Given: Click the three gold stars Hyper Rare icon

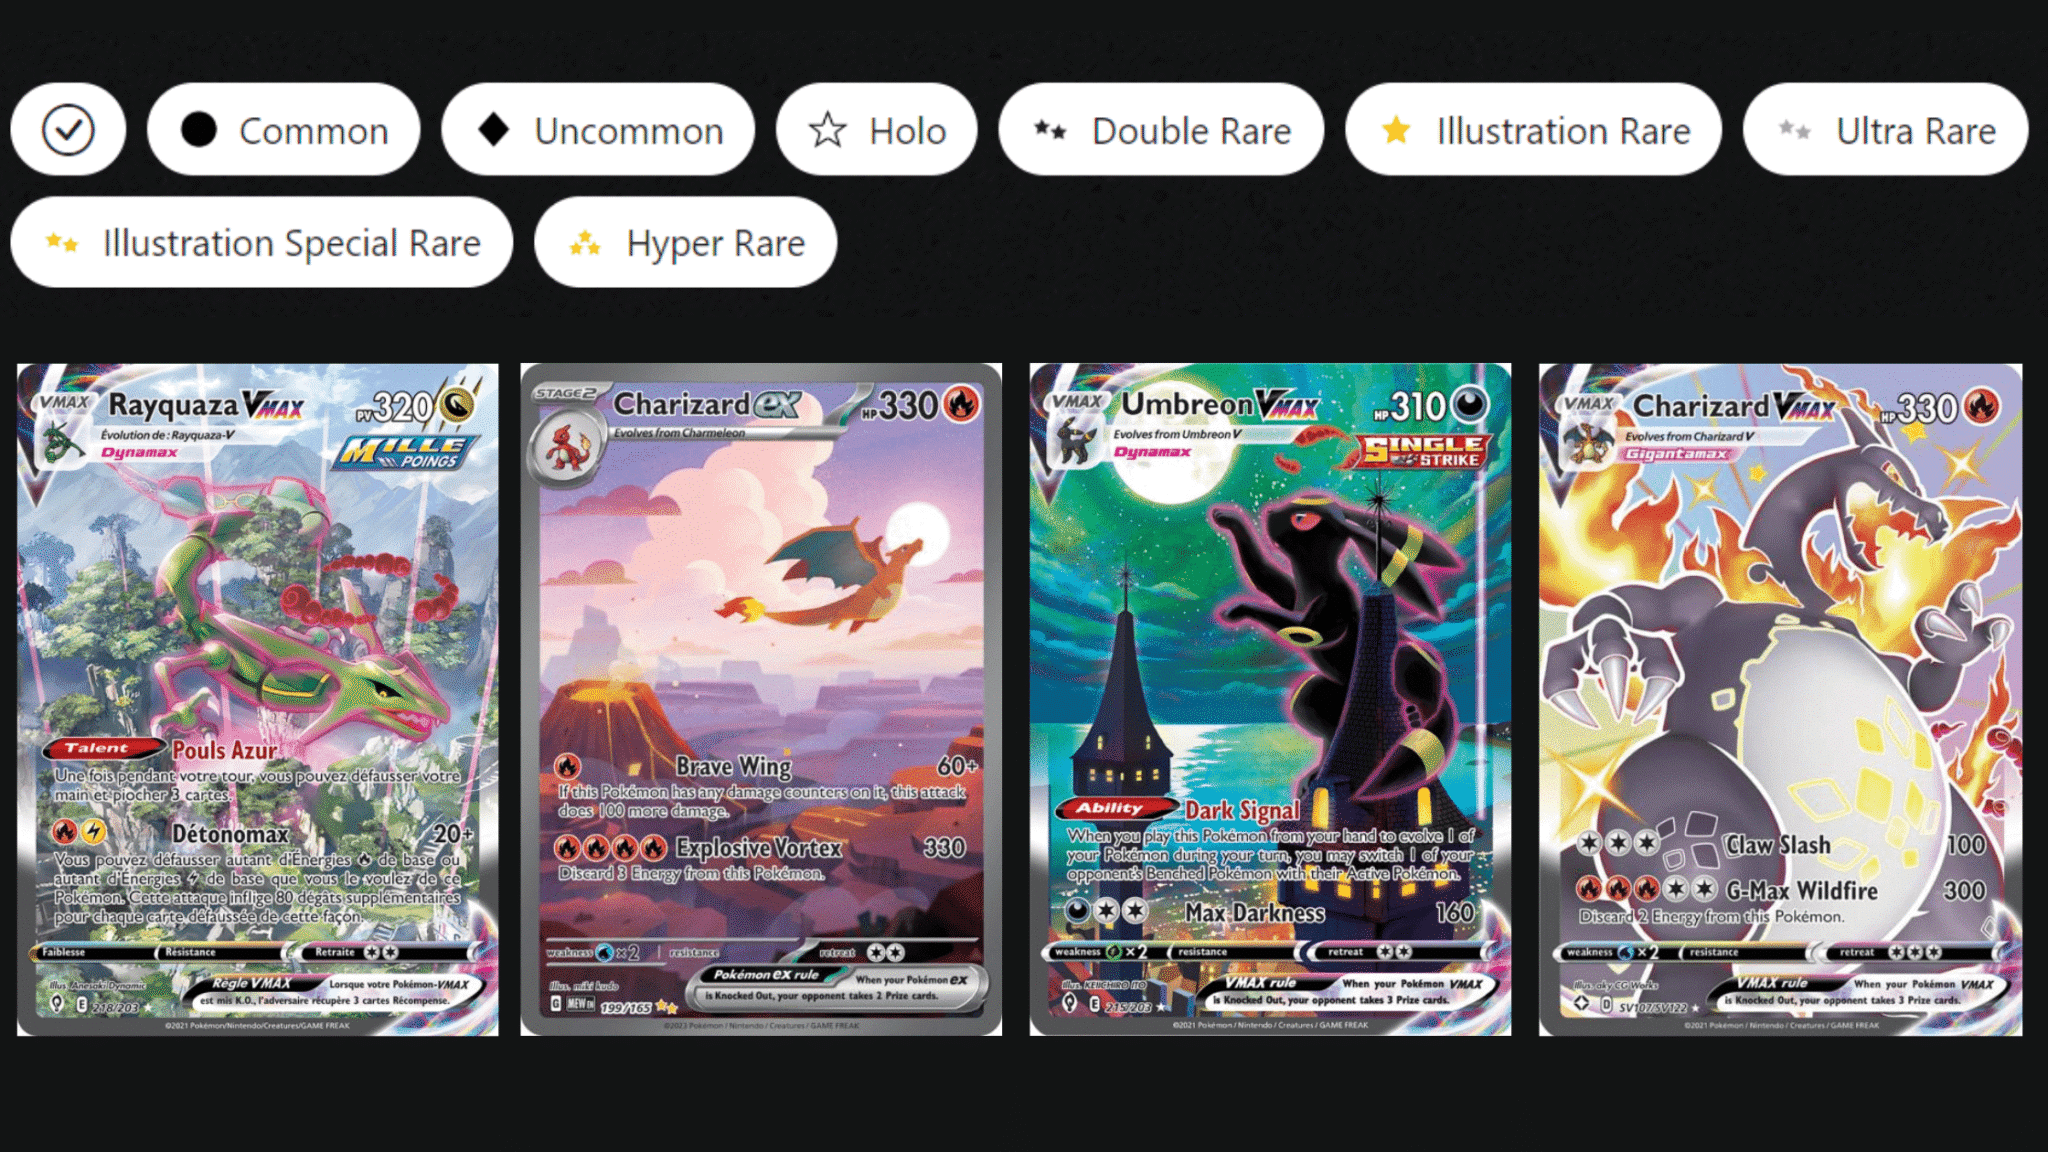Looking at the screenshot, I should pos(585,243).
